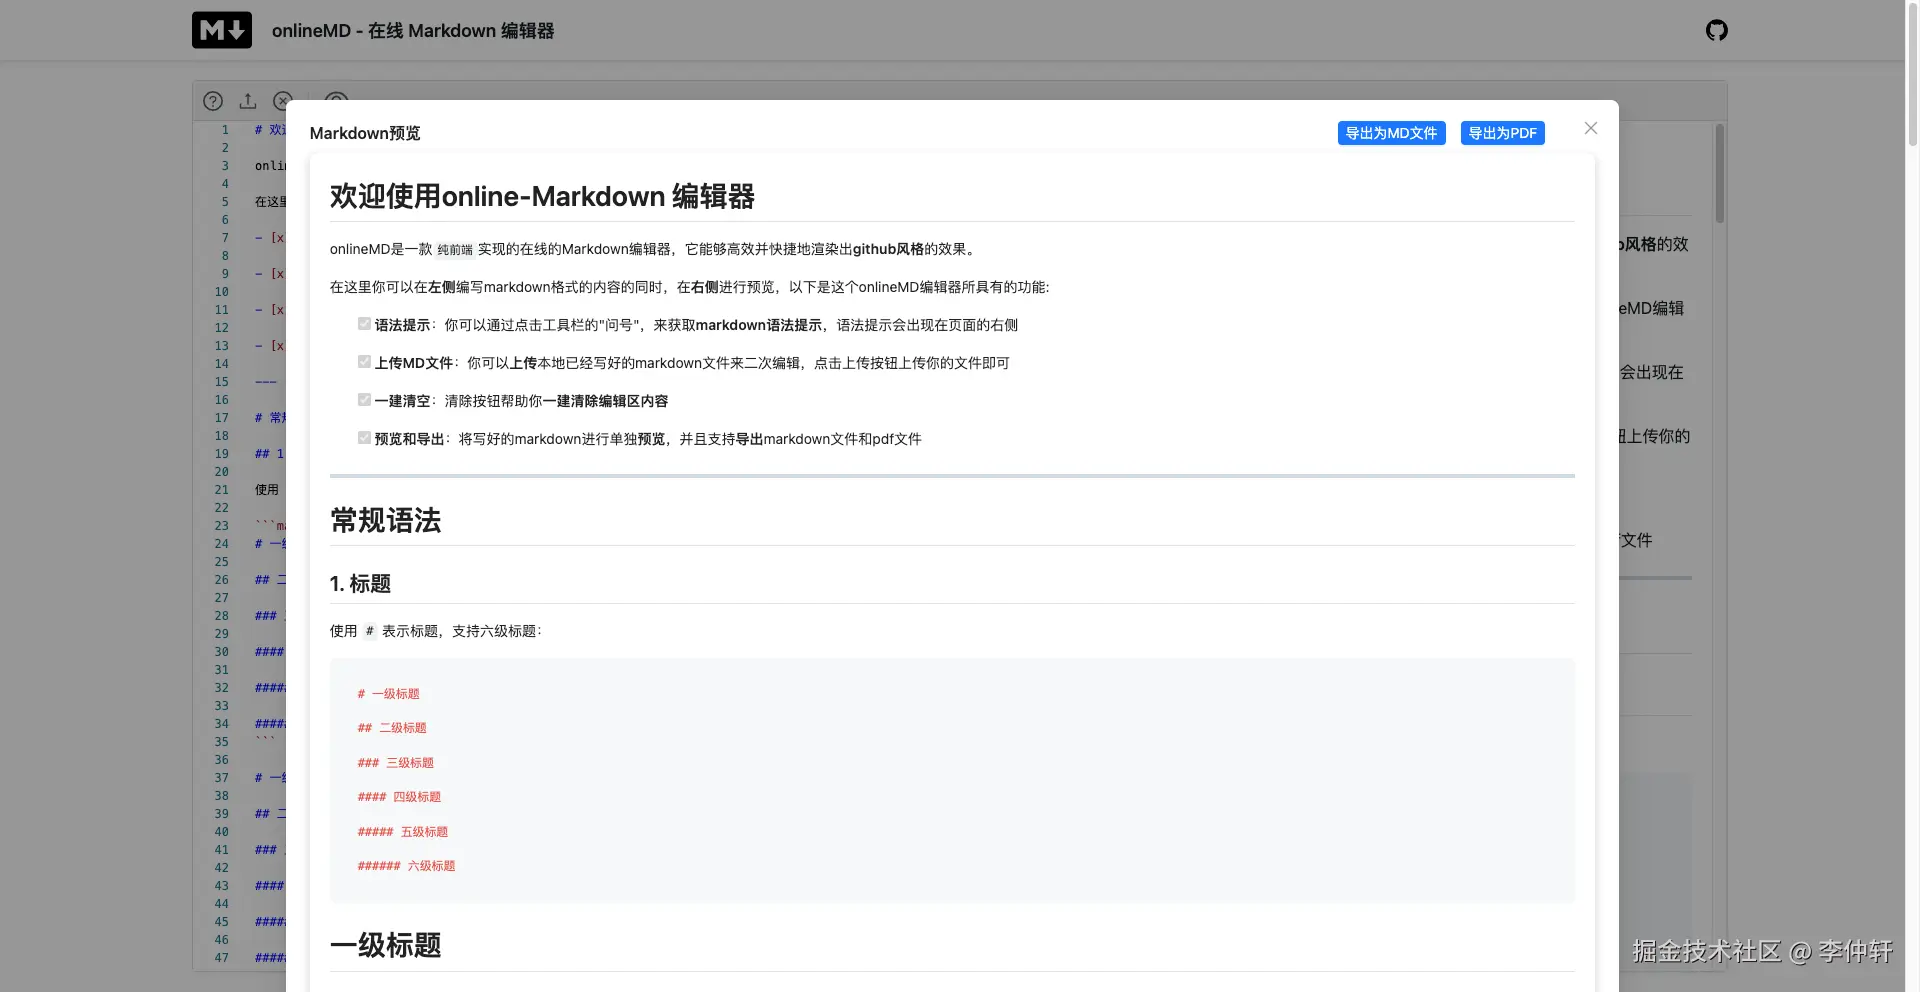
Task: Click the #### 四级标题 code line
Action: pyautogui.click(x=399, y=797)
